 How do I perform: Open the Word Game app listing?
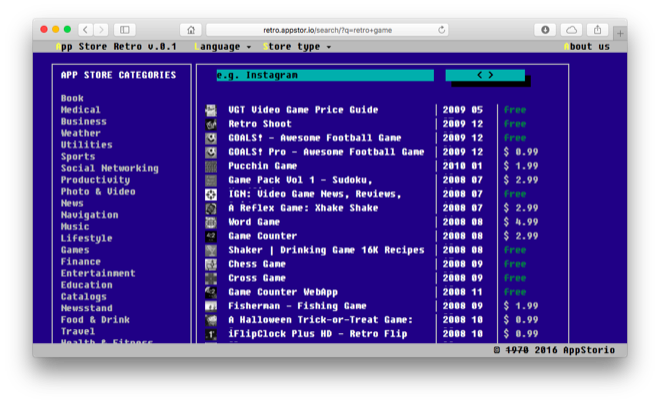[x=254, y=222]
